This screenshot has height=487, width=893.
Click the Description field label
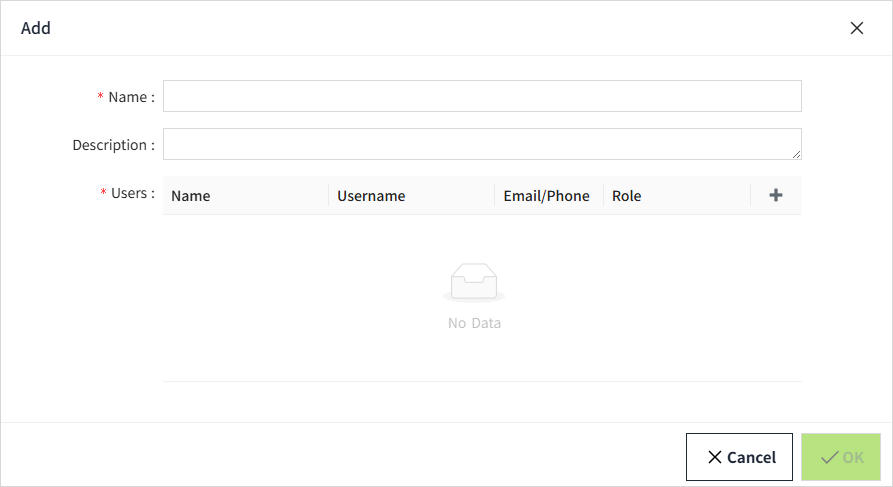[112, 145]
